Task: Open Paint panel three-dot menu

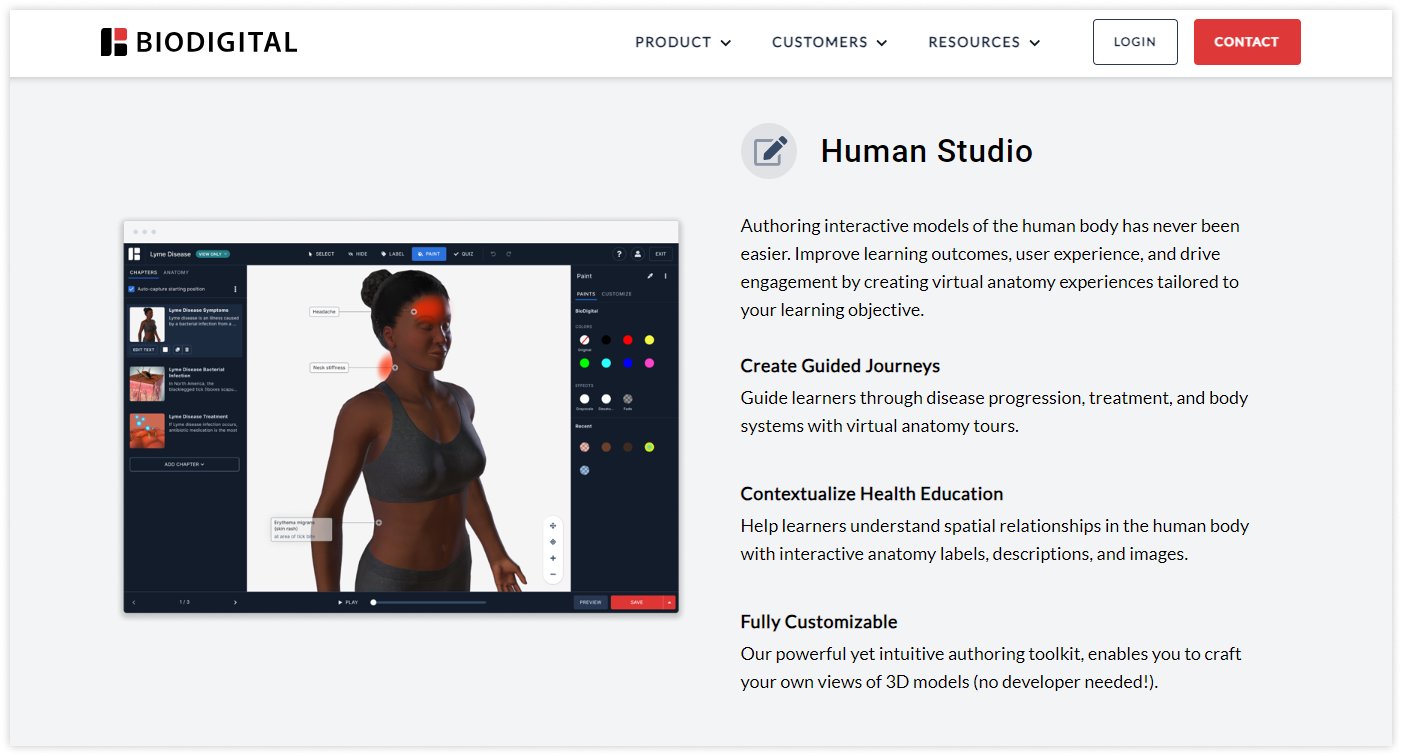Action: click(x=665, y=276)
